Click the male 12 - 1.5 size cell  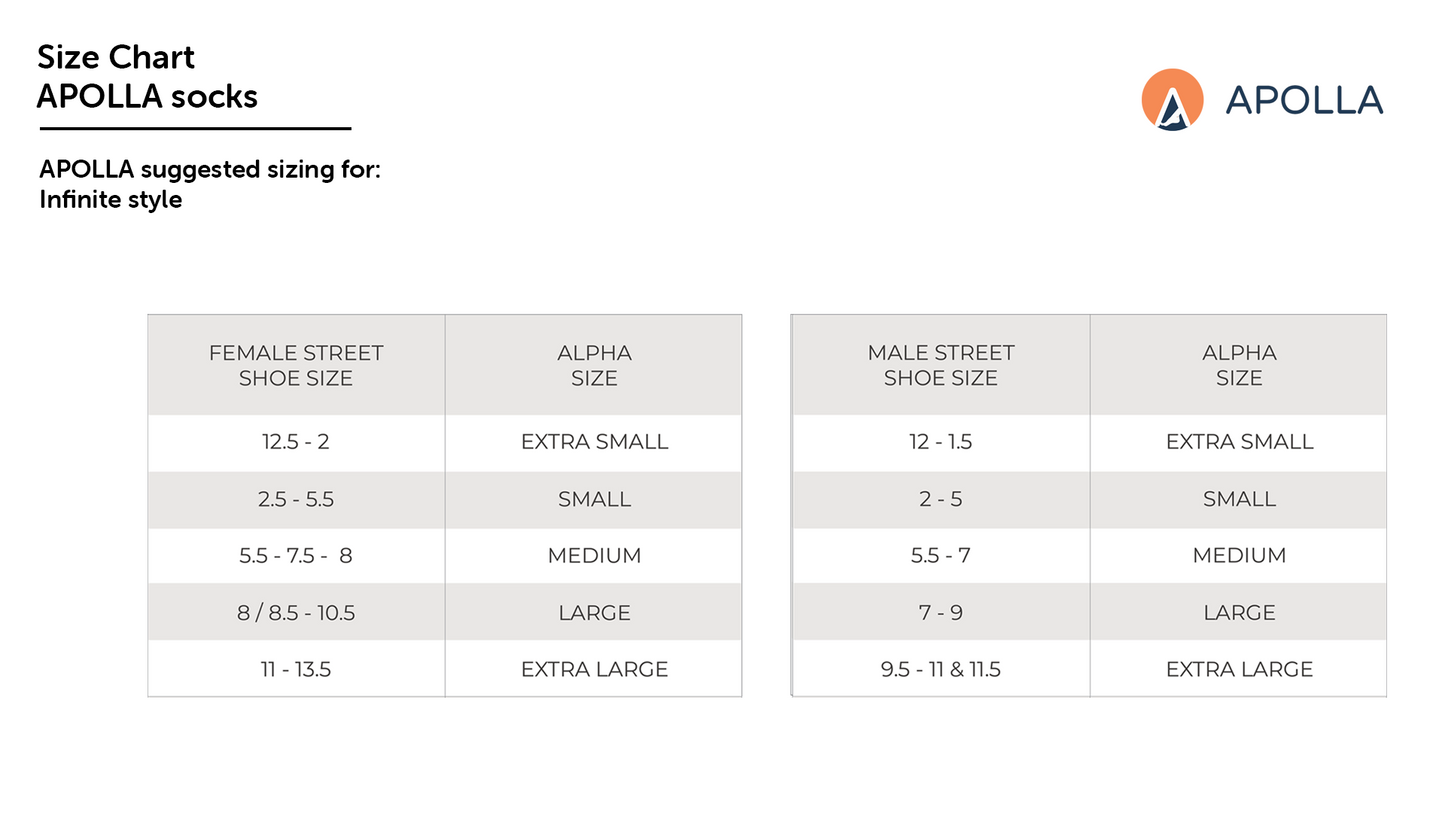click(x=941, y=442)
